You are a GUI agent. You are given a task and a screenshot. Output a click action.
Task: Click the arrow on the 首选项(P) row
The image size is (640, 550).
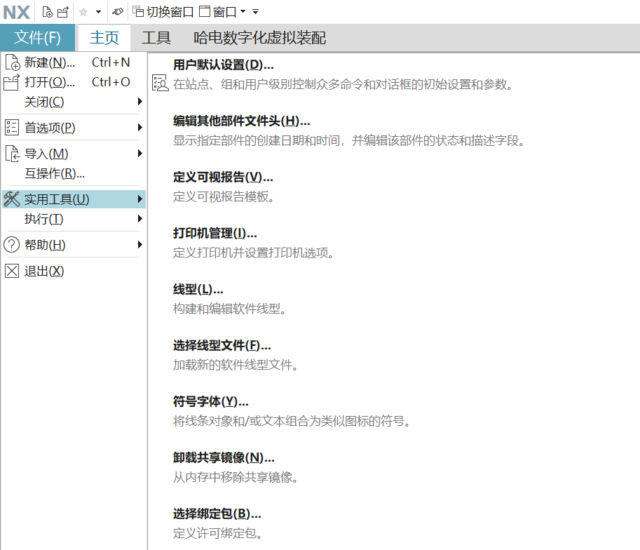tap(140, 127)
